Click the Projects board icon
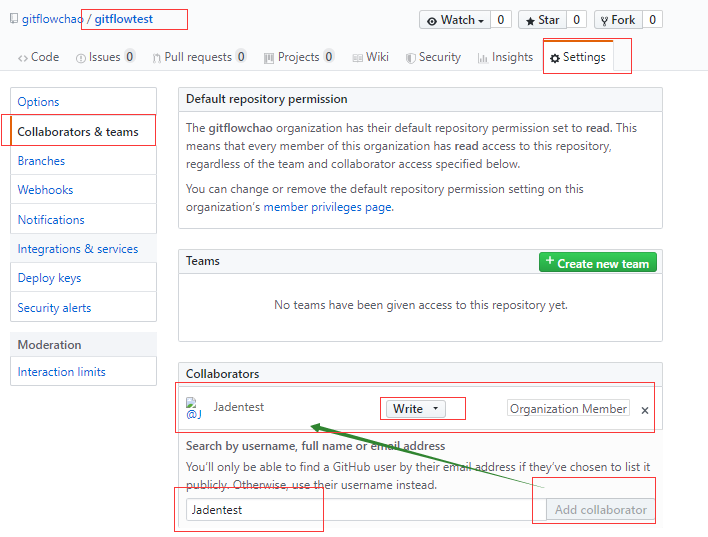 click(269, 58)
